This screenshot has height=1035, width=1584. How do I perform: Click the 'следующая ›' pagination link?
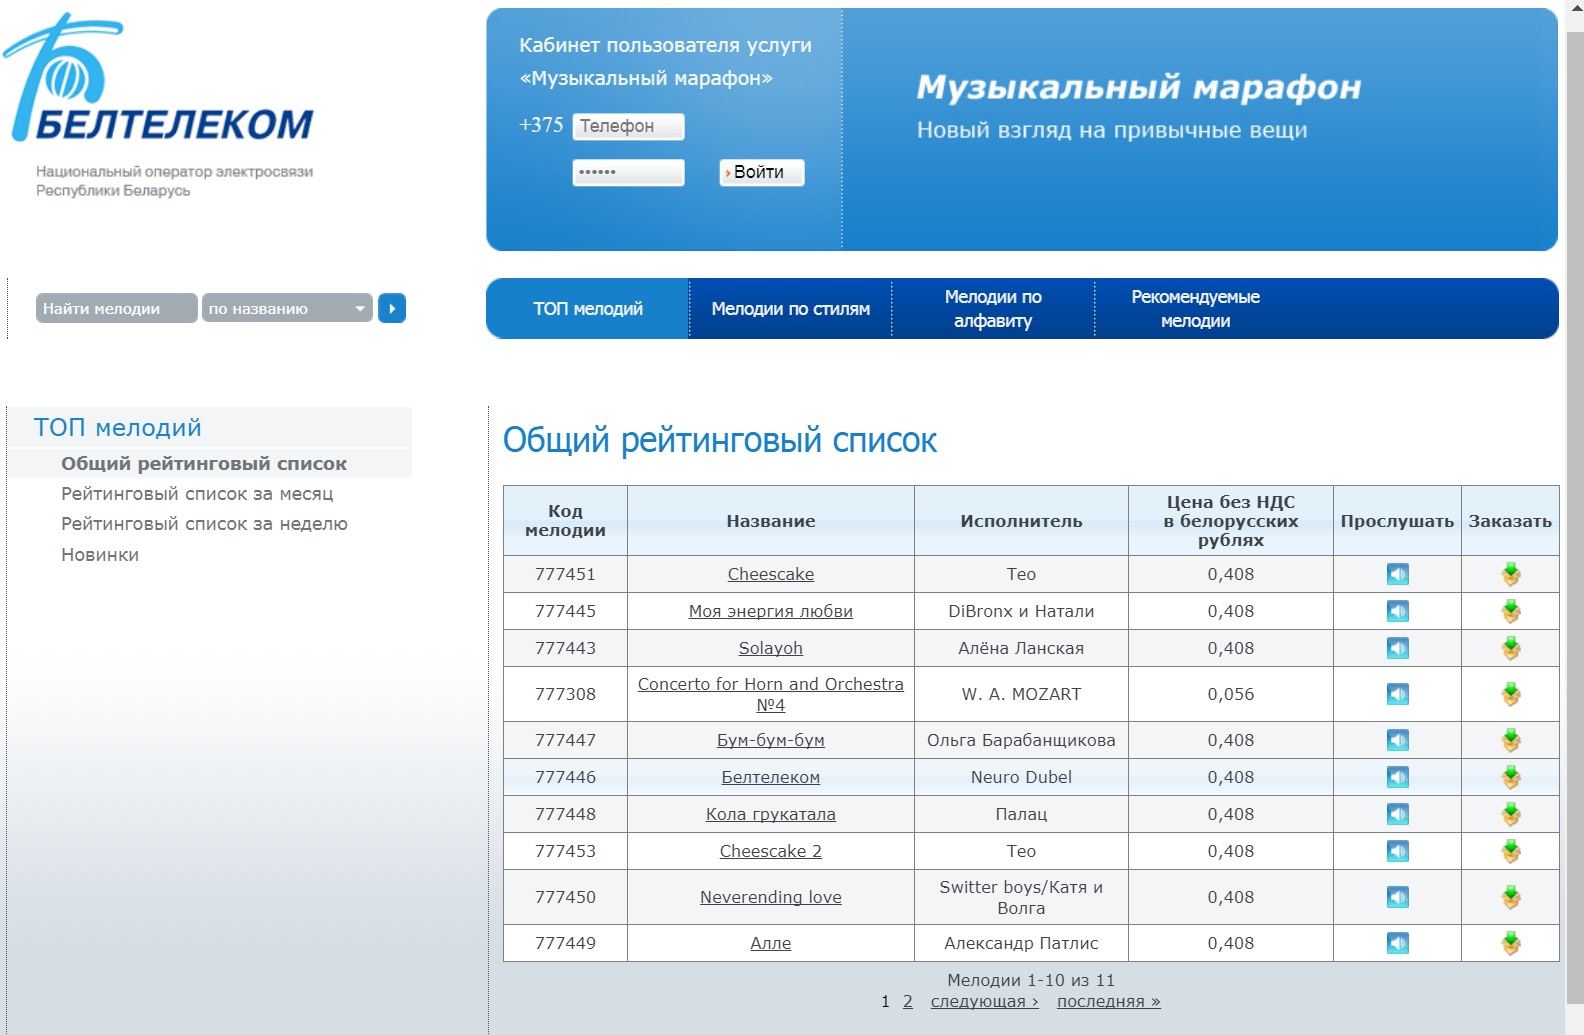coord(985,1001)
